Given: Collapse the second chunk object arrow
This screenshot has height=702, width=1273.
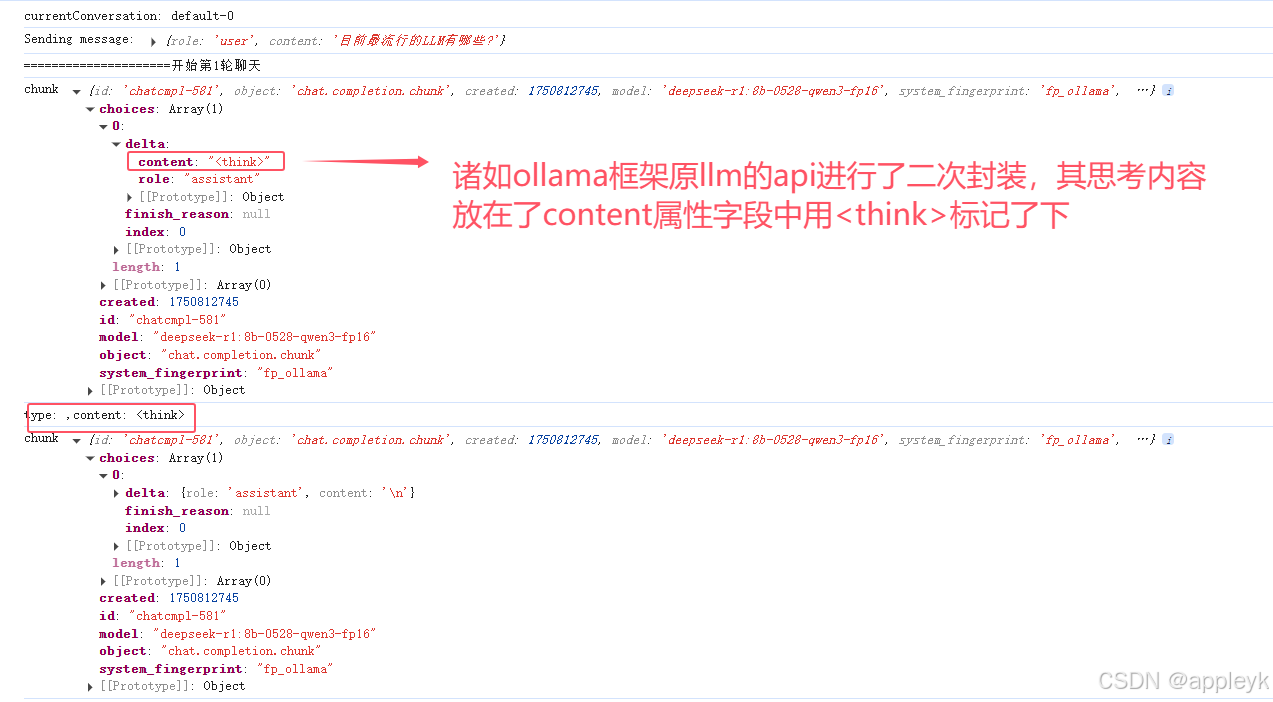Looking at the screenshot, I should (x=77, y=440).
